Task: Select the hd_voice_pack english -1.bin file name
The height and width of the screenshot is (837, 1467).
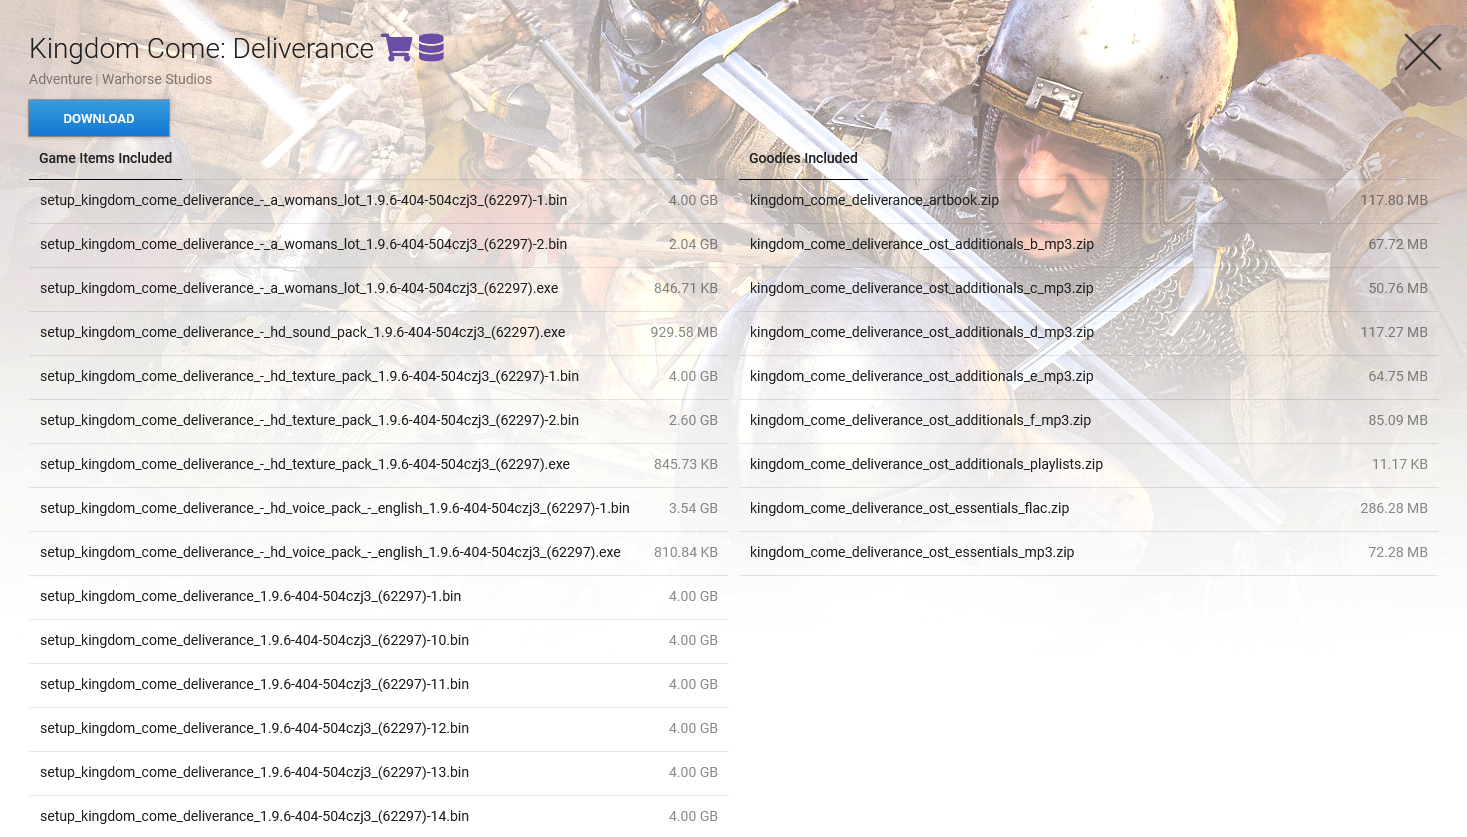Action: click(x=335, y=508)
